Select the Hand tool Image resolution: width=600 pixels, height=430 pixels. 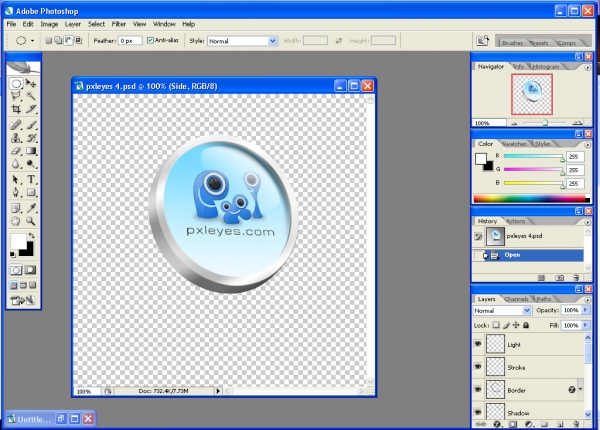point(16,221)
